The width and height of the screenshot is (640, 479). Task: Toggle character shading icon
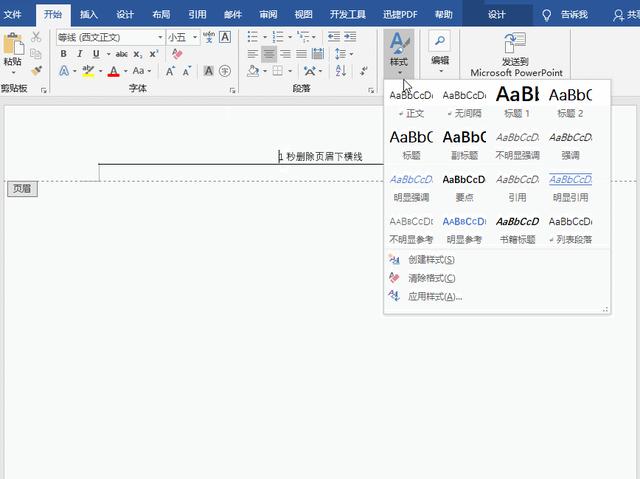(208, 71)
